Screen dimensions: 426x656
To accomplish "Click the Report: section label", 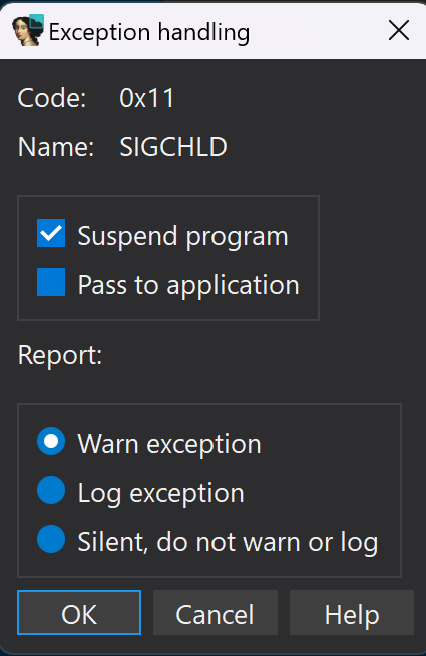I will [x=60, y=355].
